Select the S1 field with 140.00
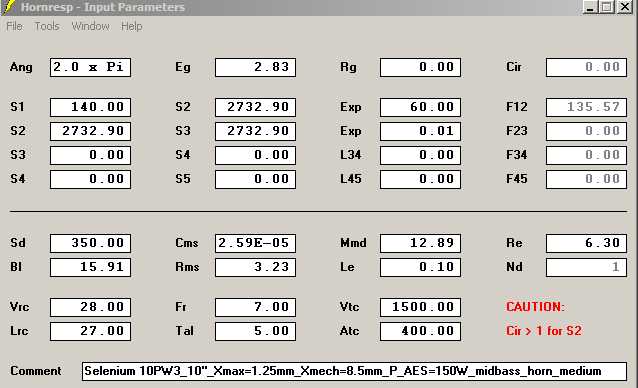Image resolution: width=638 pixels, height=388 pixels. 90,107
